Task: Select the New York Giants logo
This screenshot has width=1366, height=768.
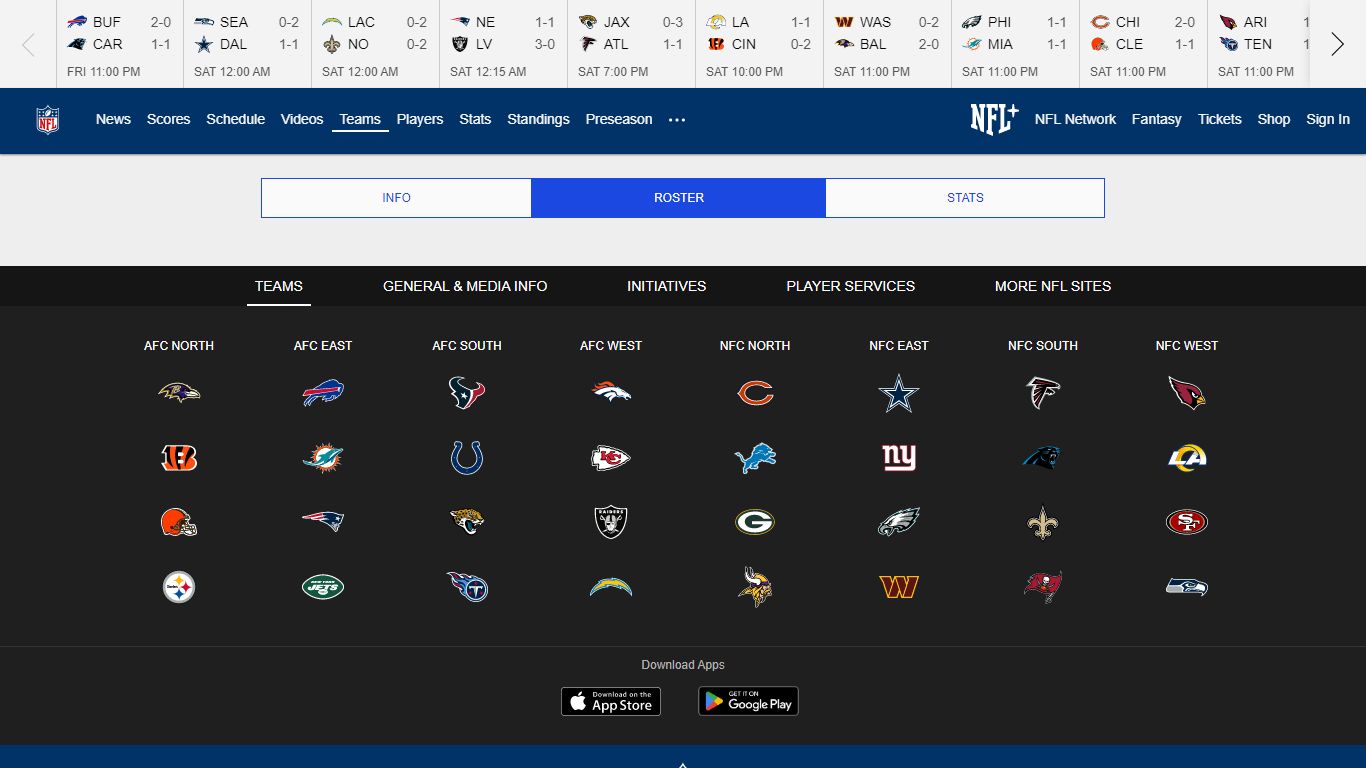Action: click(899, 458)
